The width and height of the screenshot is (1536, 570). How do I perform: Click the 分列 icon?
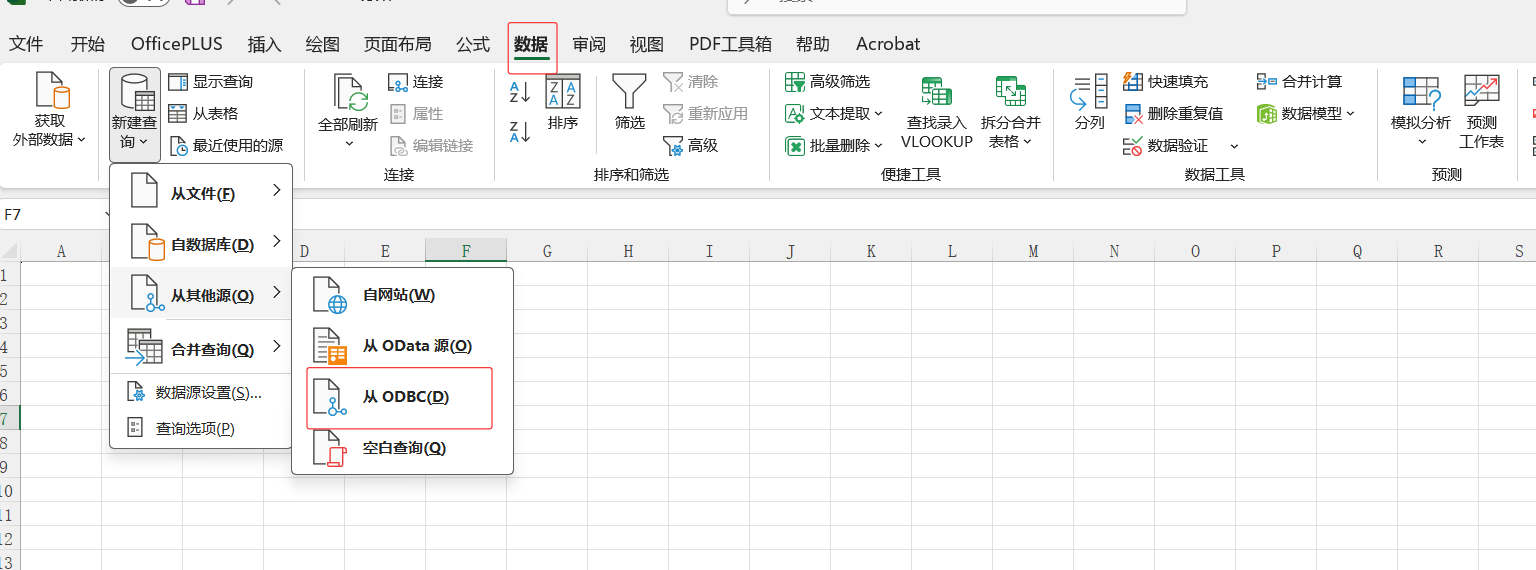[x=1089, y=104]
